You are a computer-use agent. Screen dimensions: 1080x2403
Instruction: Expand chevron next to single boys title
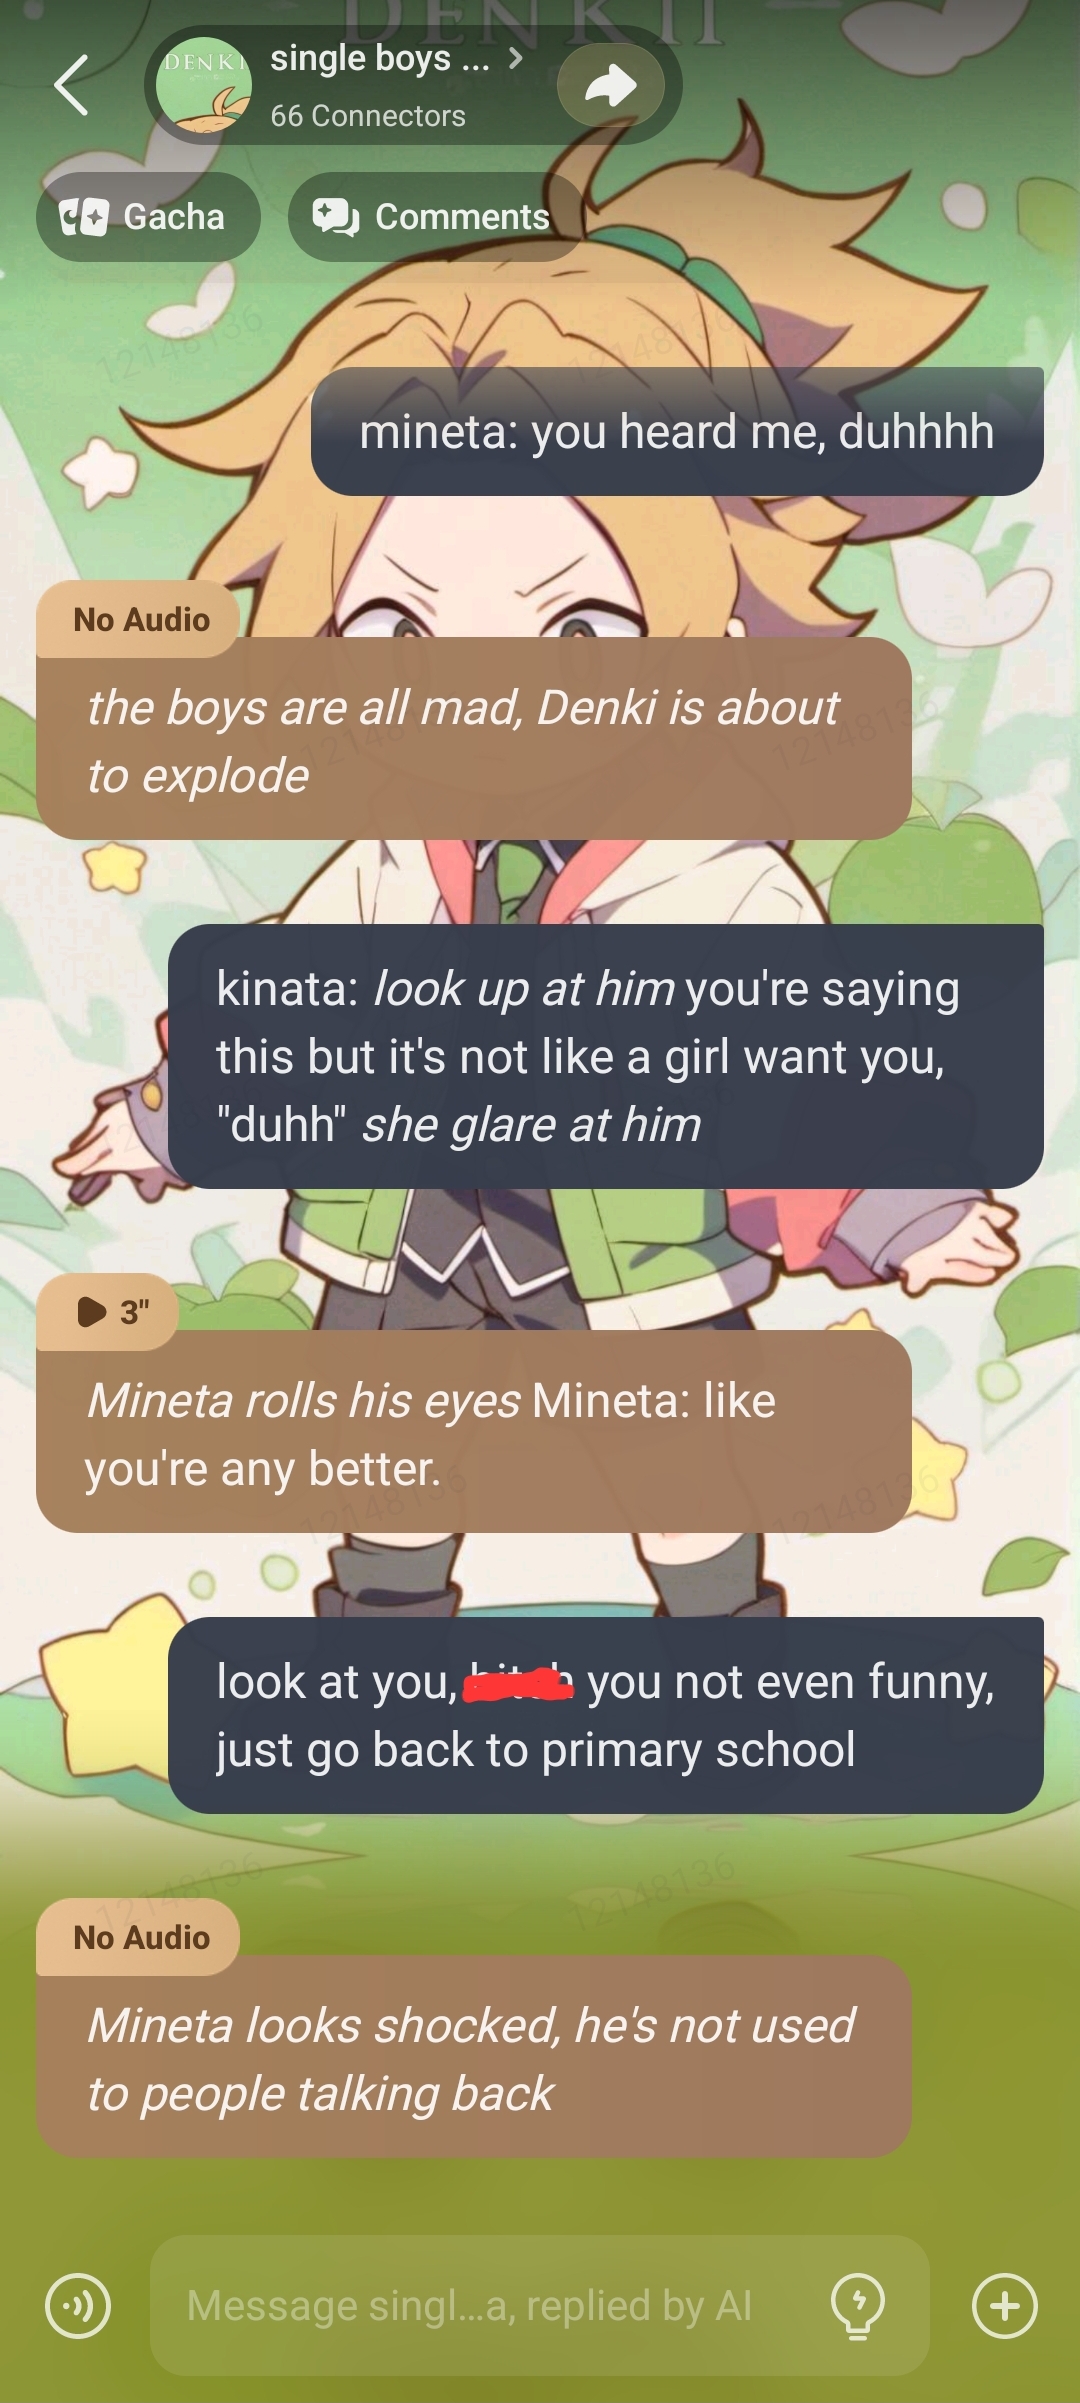coord(515,58)
